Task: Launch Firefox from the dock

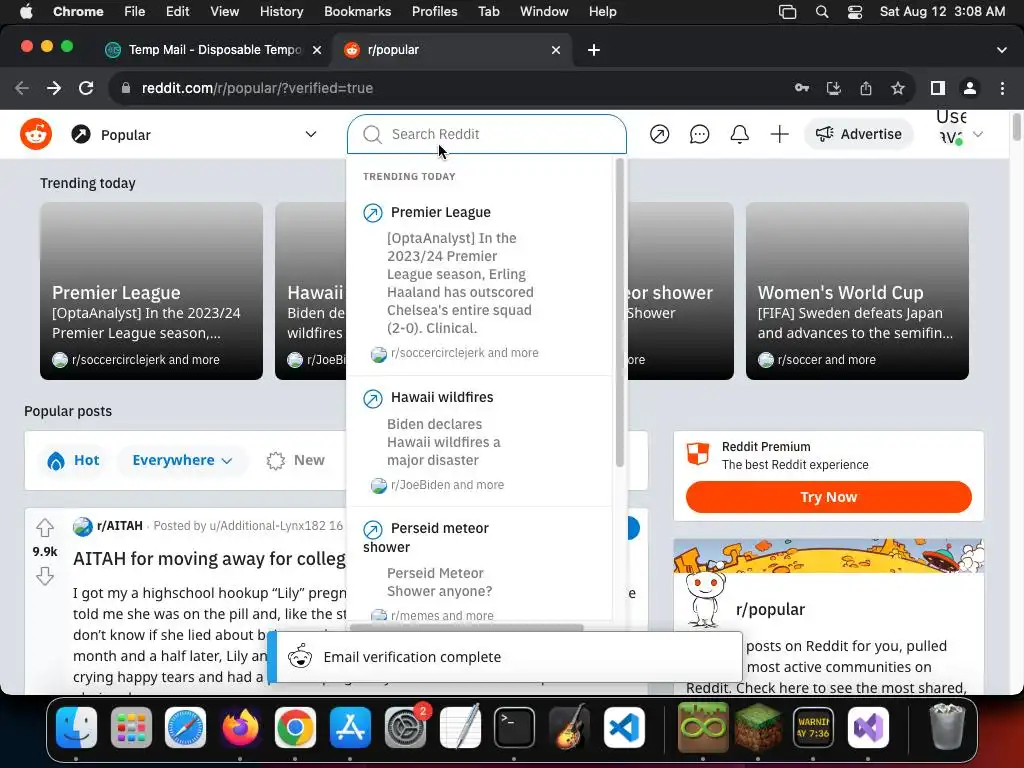Action: pyautogui.click(x=240, y=727)
